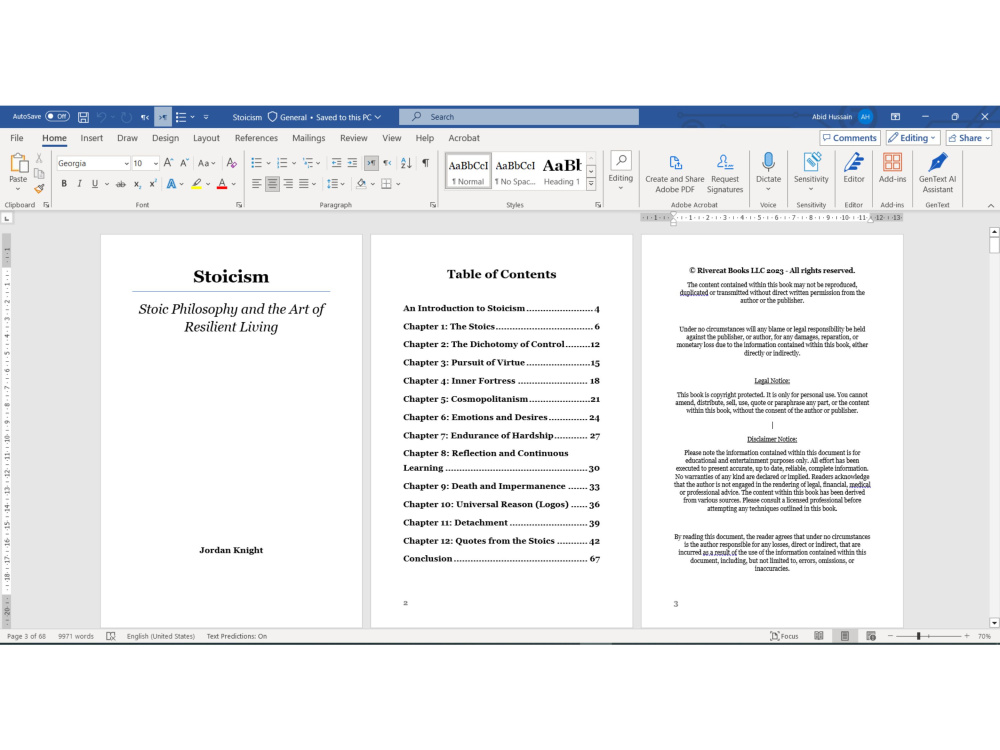Click Create and Share Adobe PDF
The height and width of the screenshot is (750, 1000).
tap(675, 172)
